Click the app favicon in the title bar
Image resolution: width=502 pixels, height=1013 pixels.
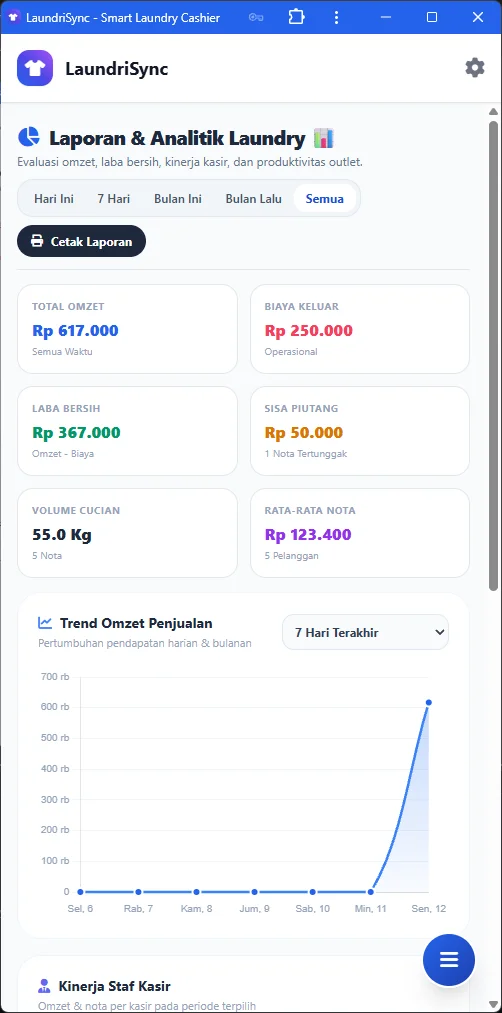pos(14,17)
